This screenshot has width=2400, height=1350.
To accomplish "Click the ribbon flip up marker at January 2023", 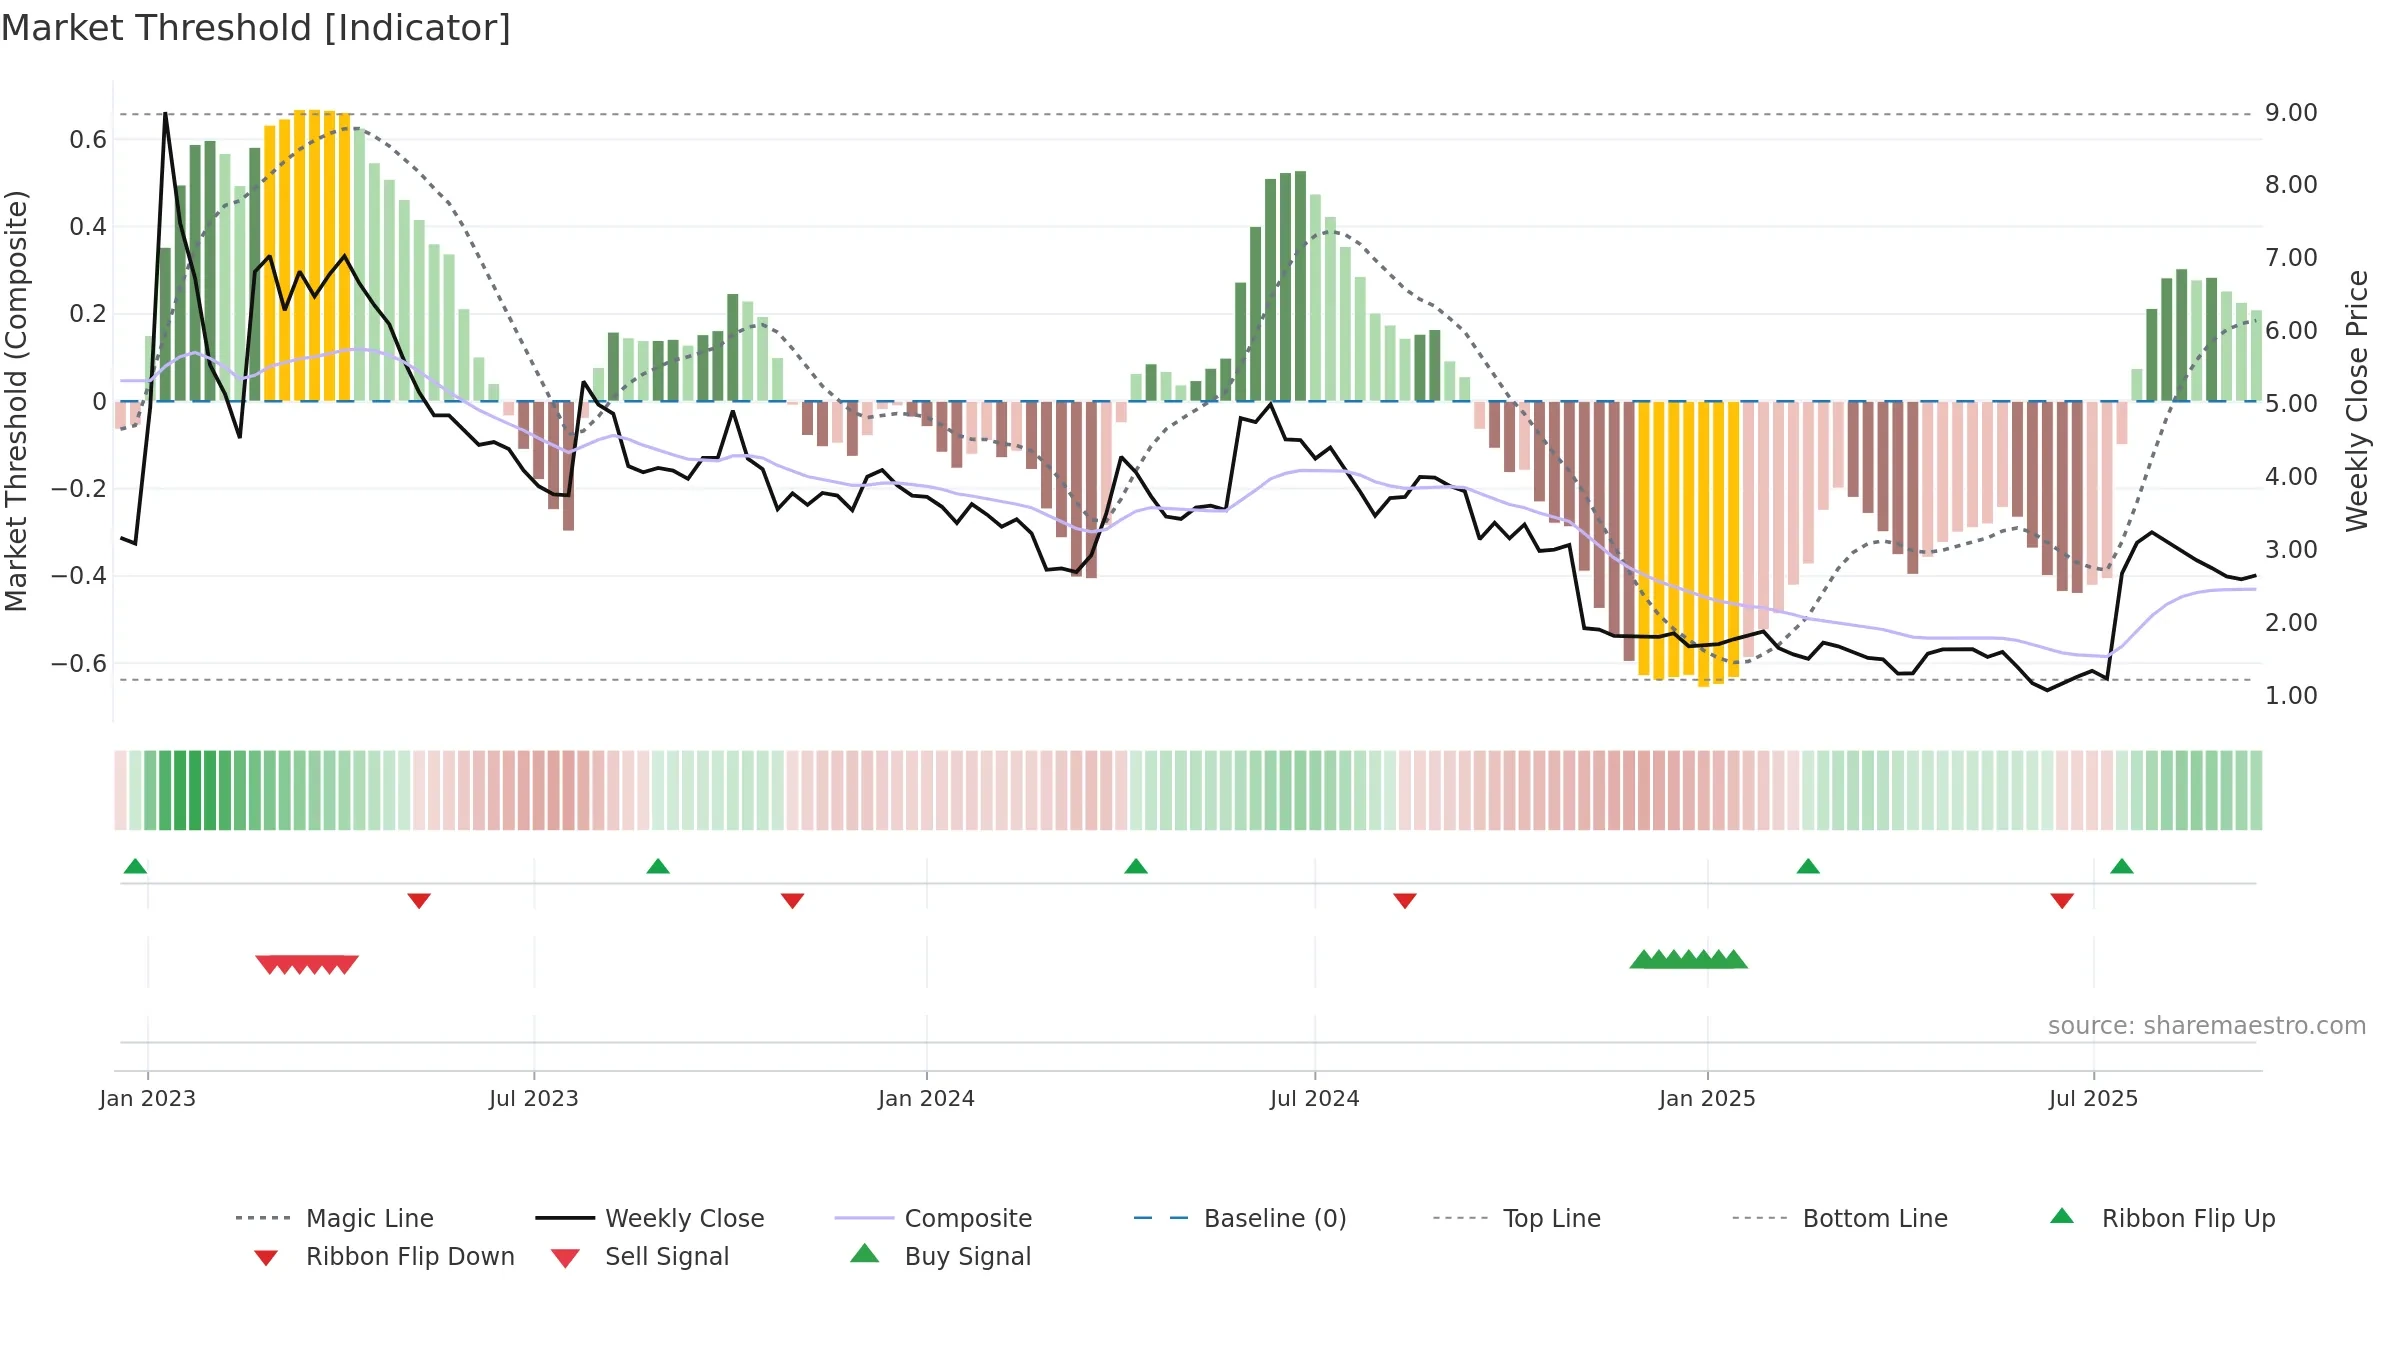I will (135, 866).
